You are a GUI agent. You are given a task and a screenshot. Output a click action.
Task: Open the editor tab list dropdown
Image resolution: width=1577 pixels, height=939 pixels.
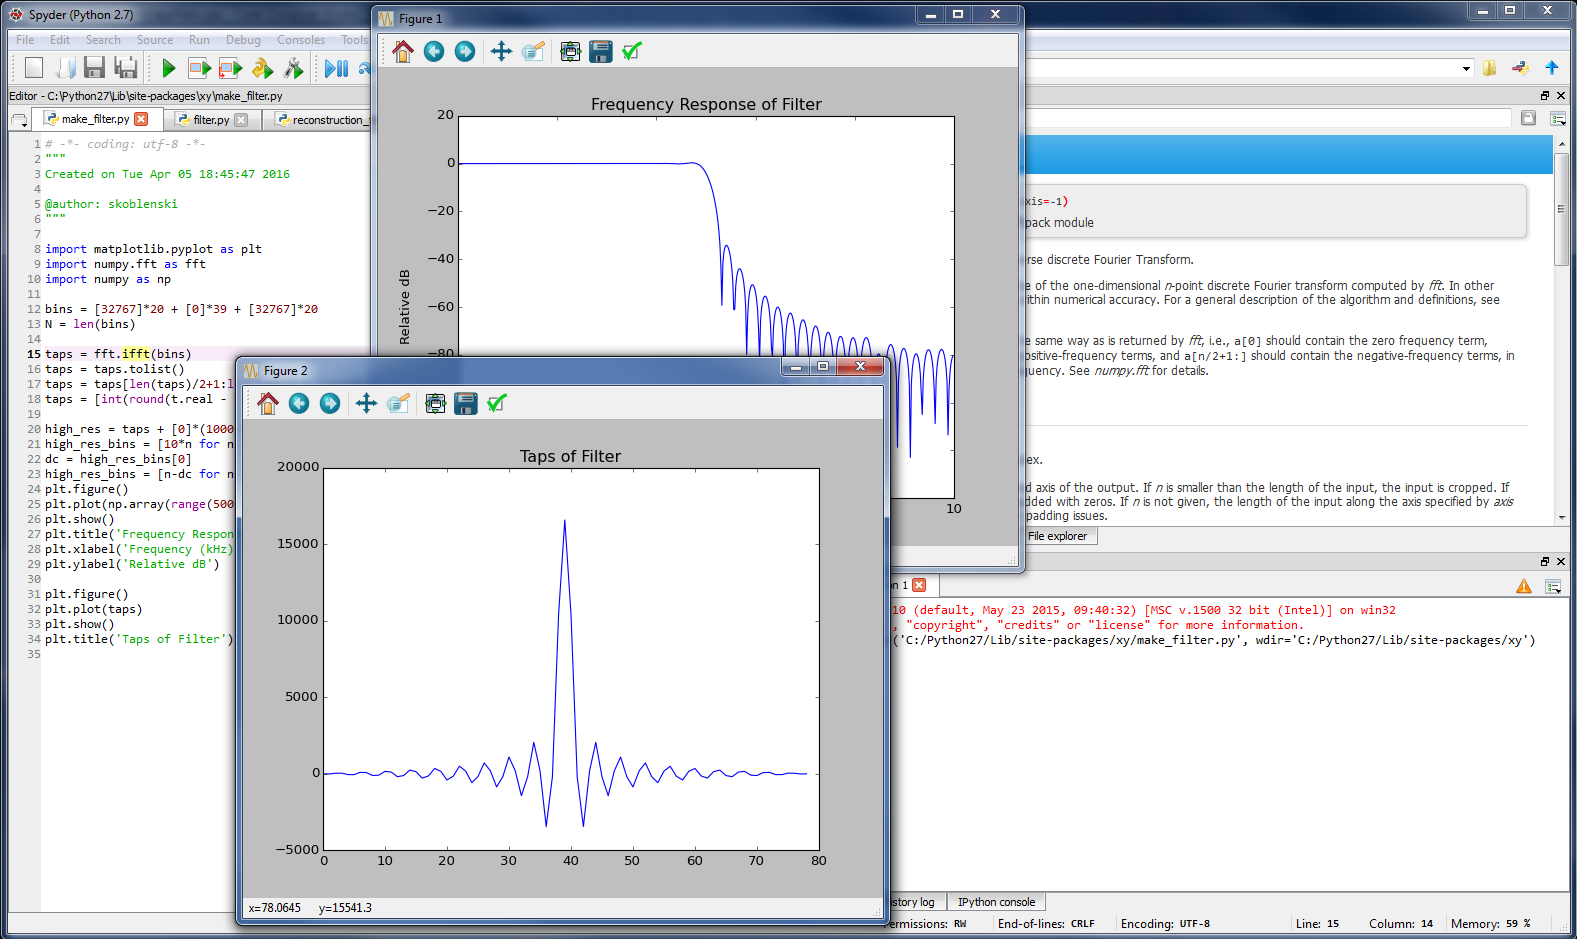coord(19,120)
